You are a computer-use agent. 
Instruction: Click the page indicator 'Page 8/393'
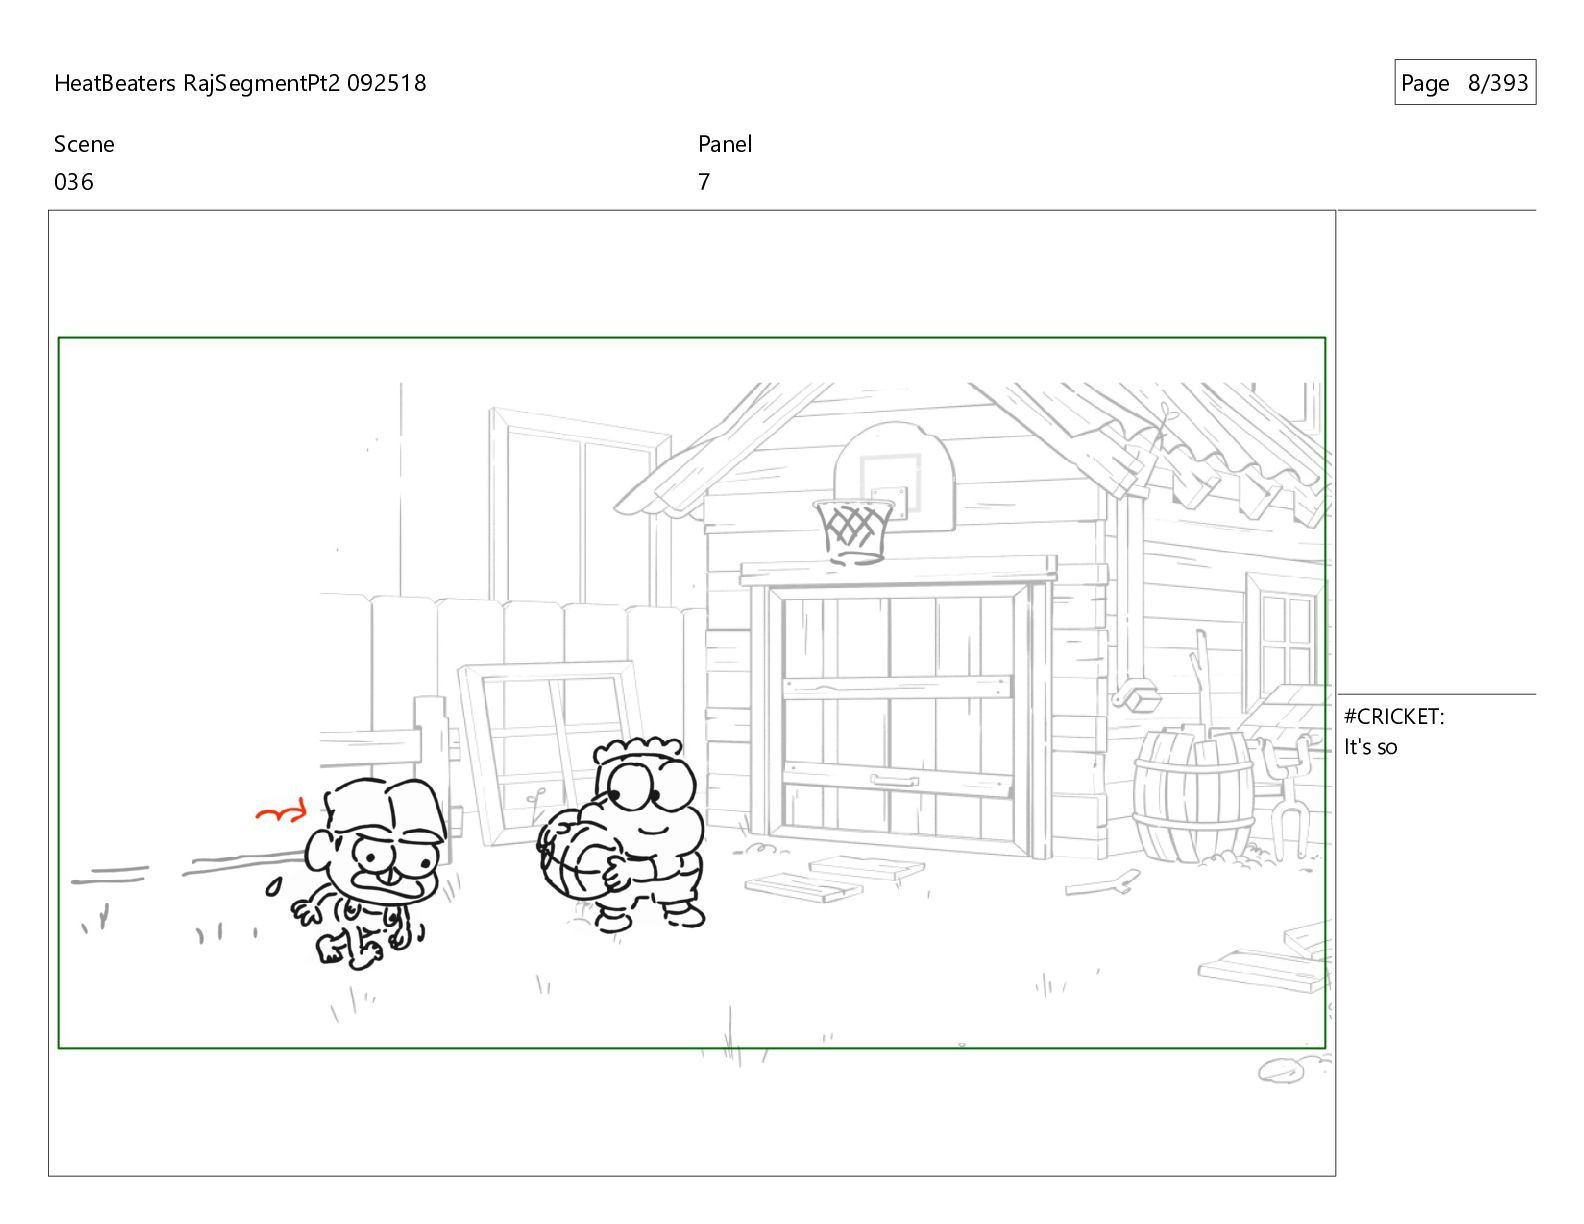tap(1465, 83)
